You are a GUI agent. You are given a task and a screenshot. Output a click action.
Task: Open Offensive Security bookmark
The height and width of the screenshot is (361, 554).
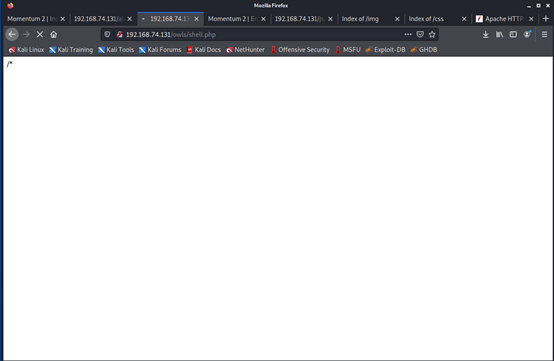pyautogui.click(x=300, y=50)
